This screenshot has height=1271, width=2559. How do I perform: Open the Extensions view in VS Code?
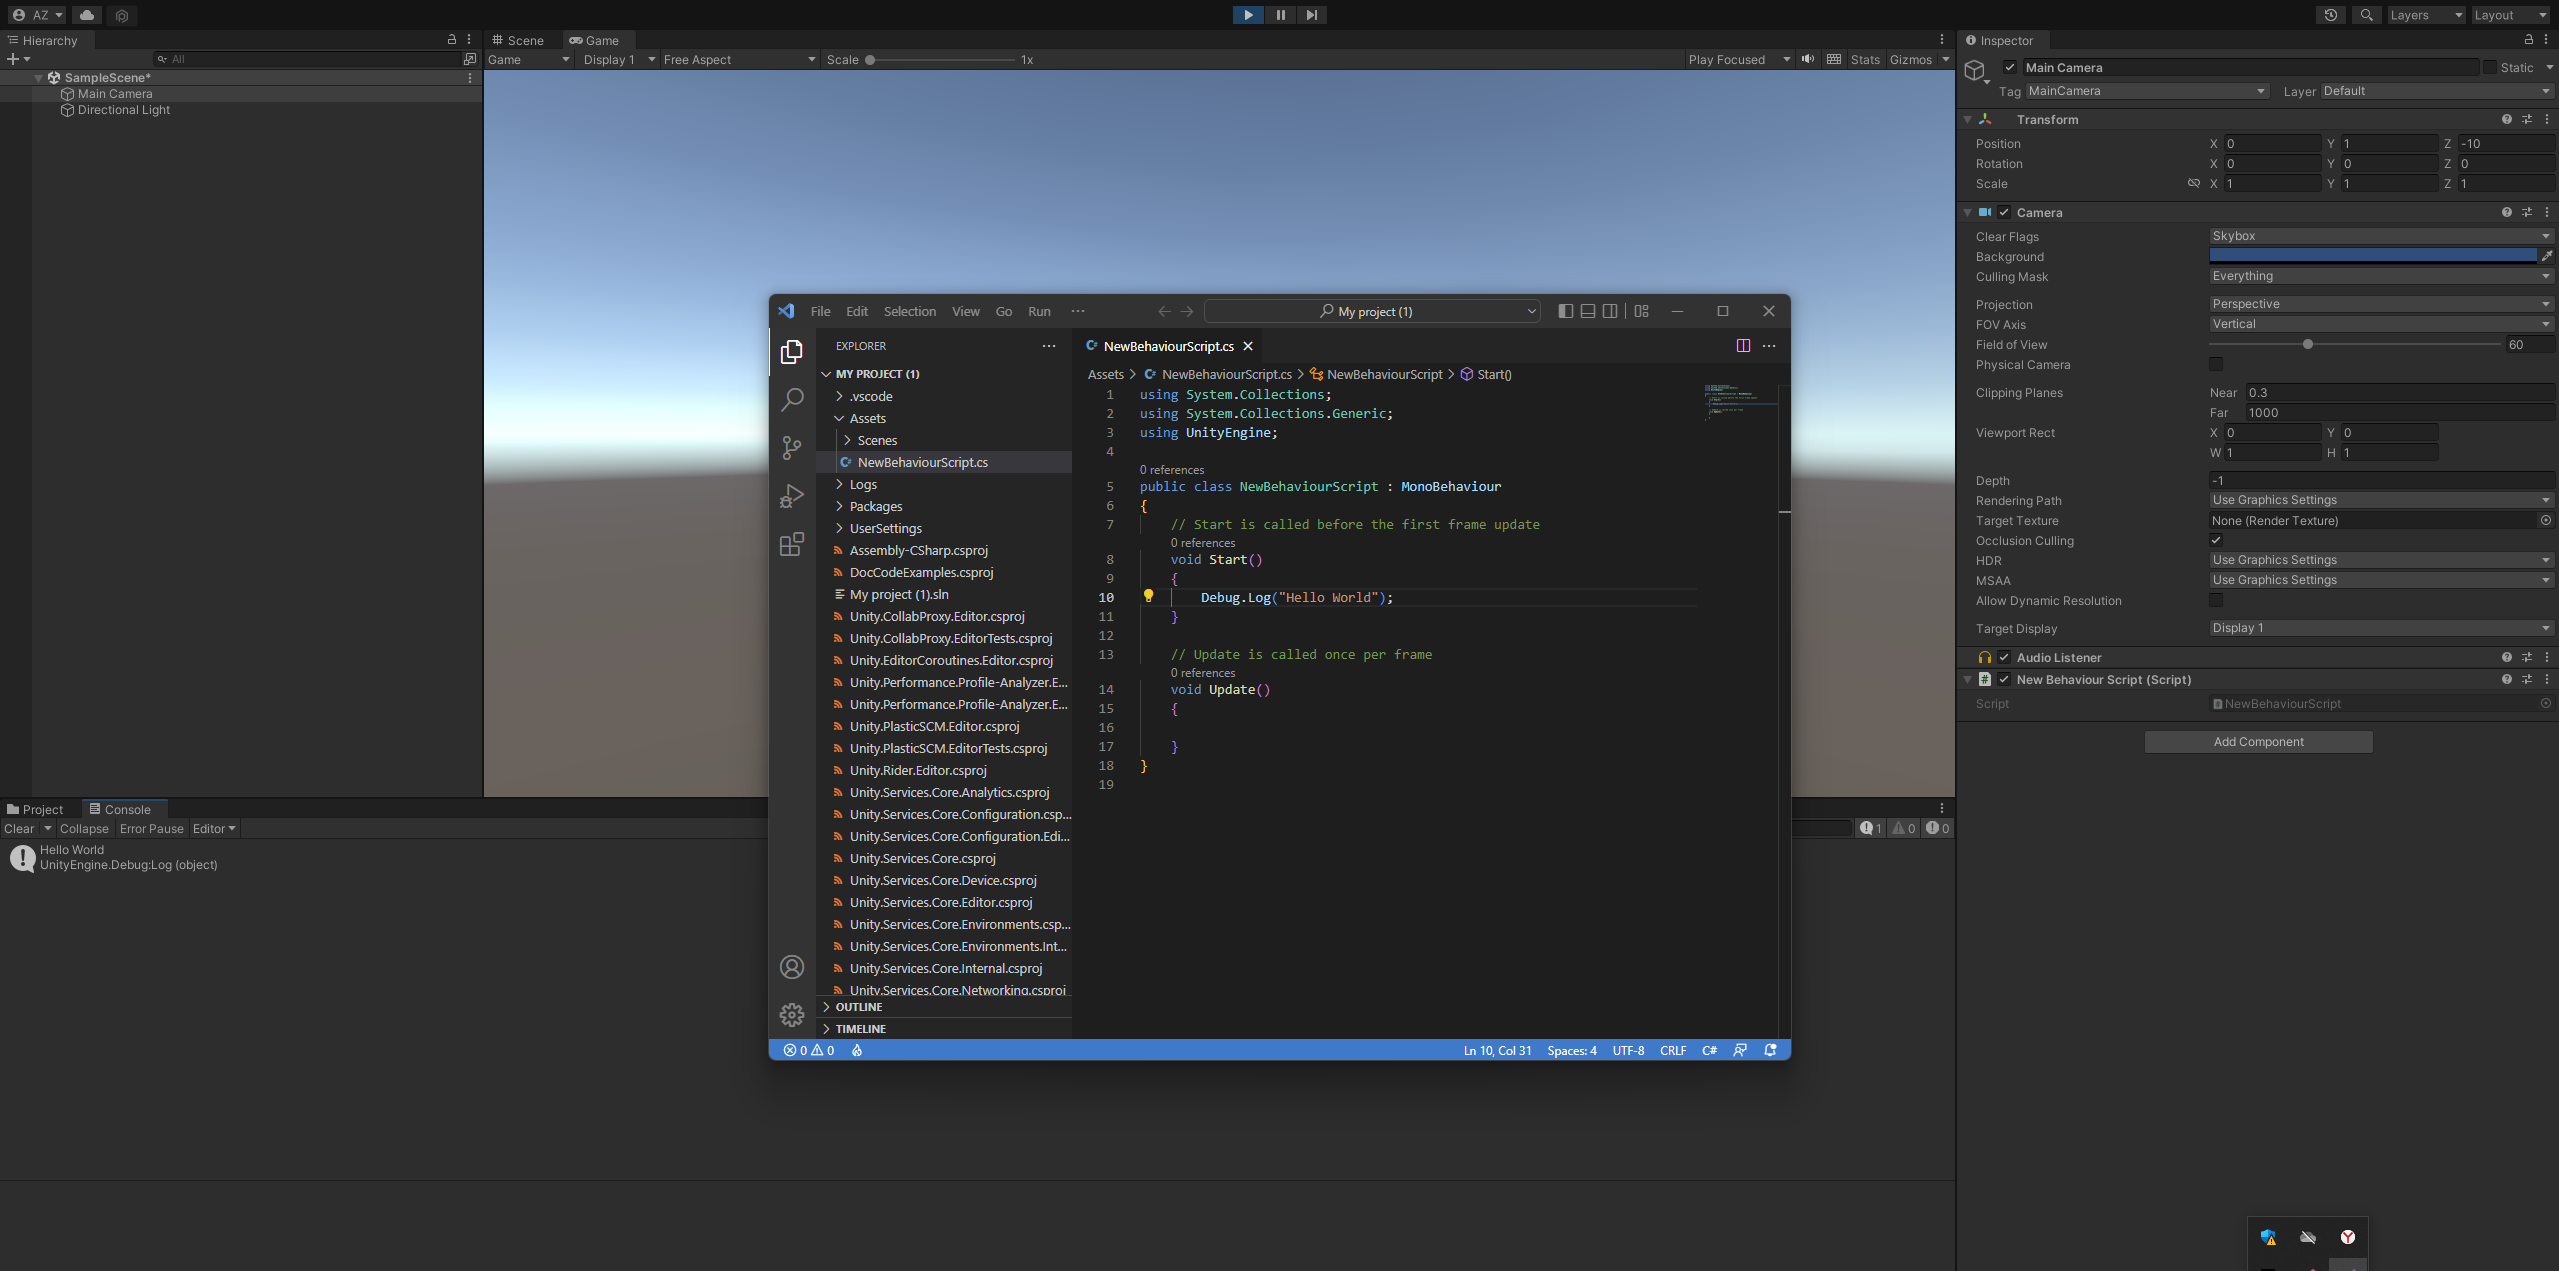point(791,545)
